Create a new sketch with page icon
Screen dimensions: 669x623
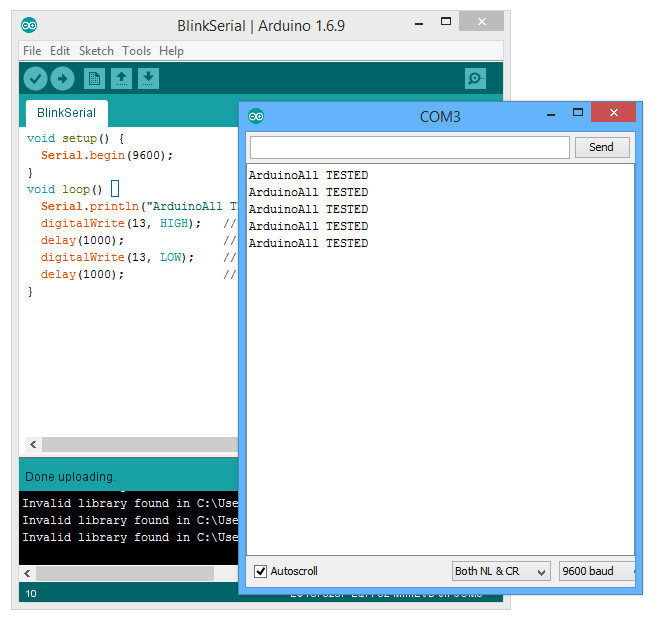94,79
